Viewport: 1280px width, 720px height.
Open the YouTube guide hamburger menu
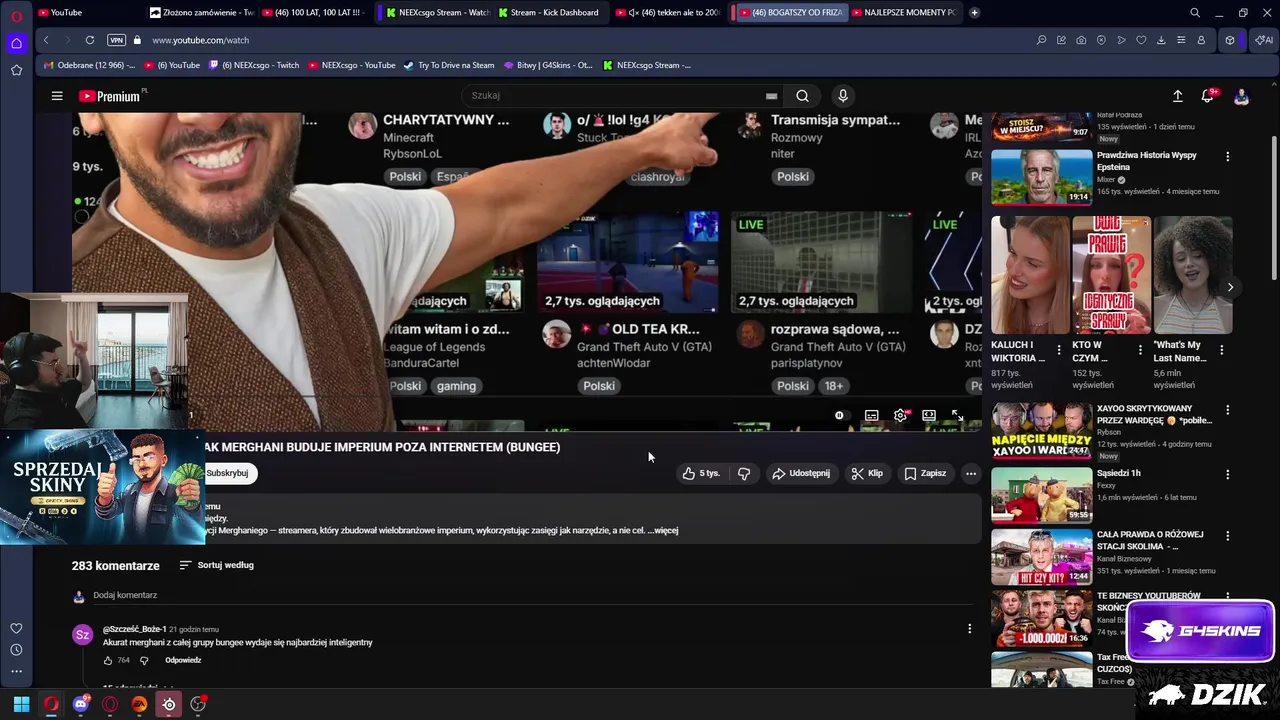tap(57, 96)
